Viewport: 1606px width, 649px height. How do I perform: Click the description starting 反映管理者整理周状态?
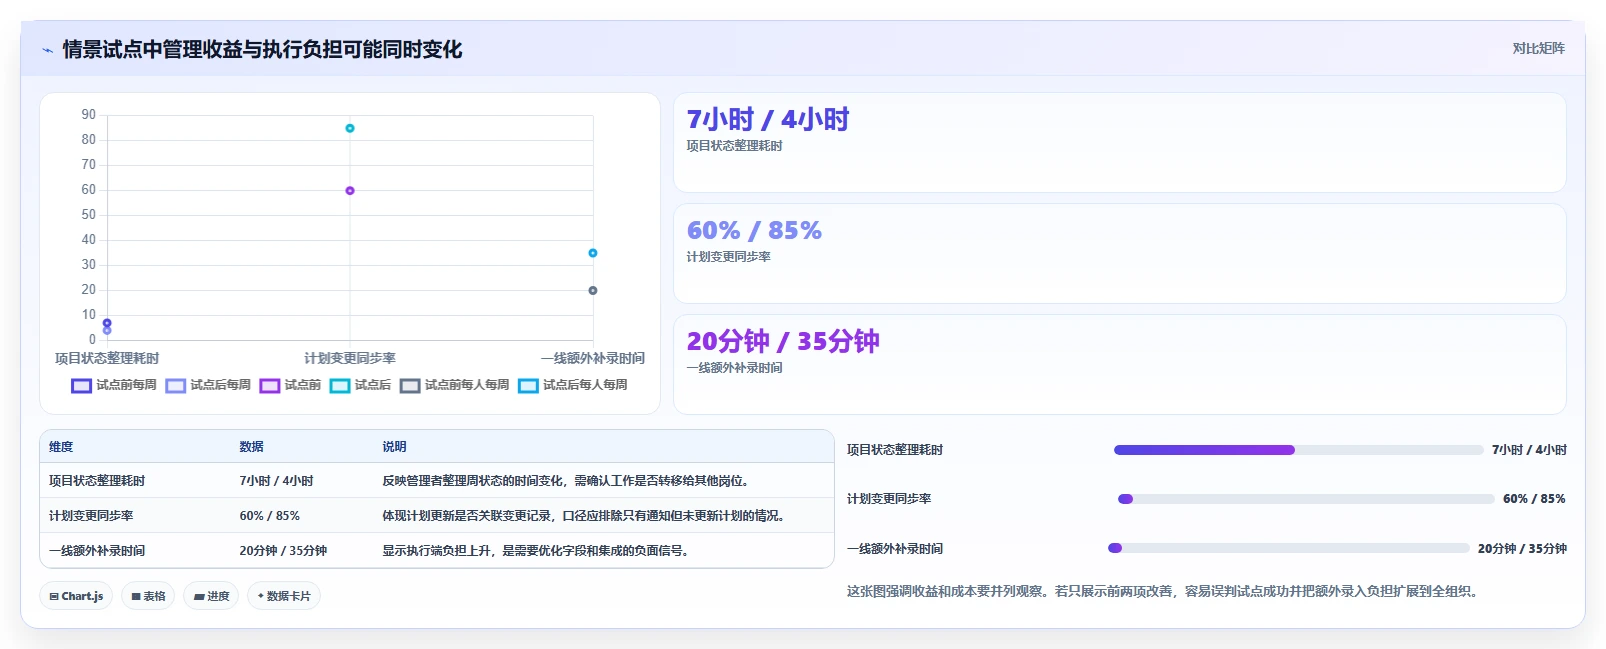tap(566, 481)
